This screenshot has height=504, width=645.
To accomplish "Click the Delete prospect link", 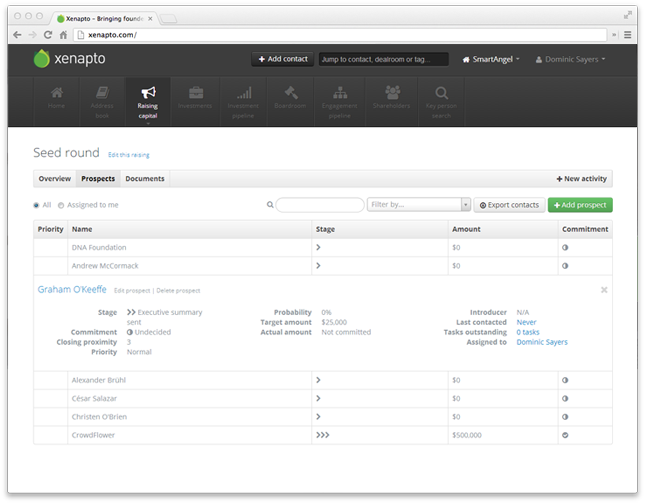I will click(178, 290).
